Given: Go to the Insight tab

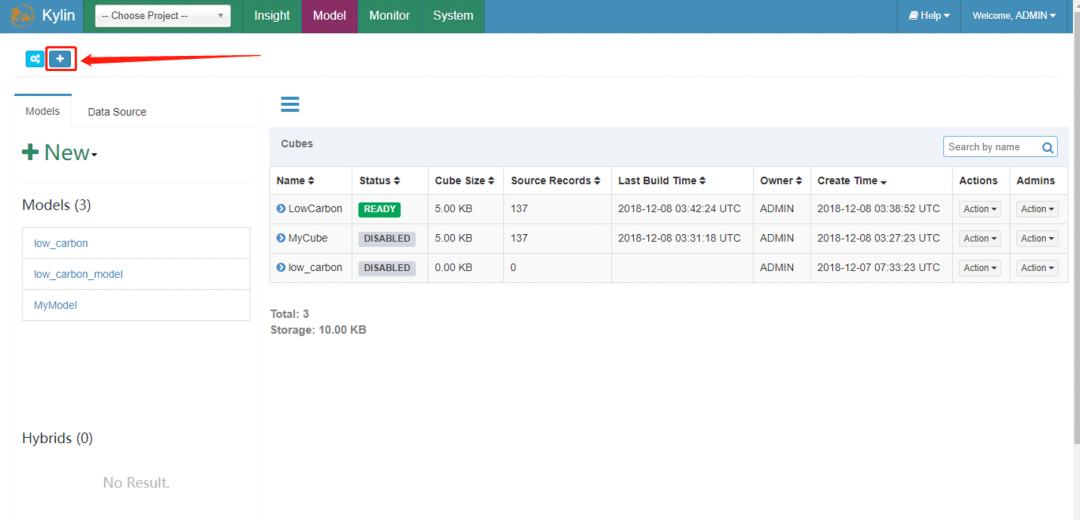Looking at the screenshot, I should click(272, 16).
